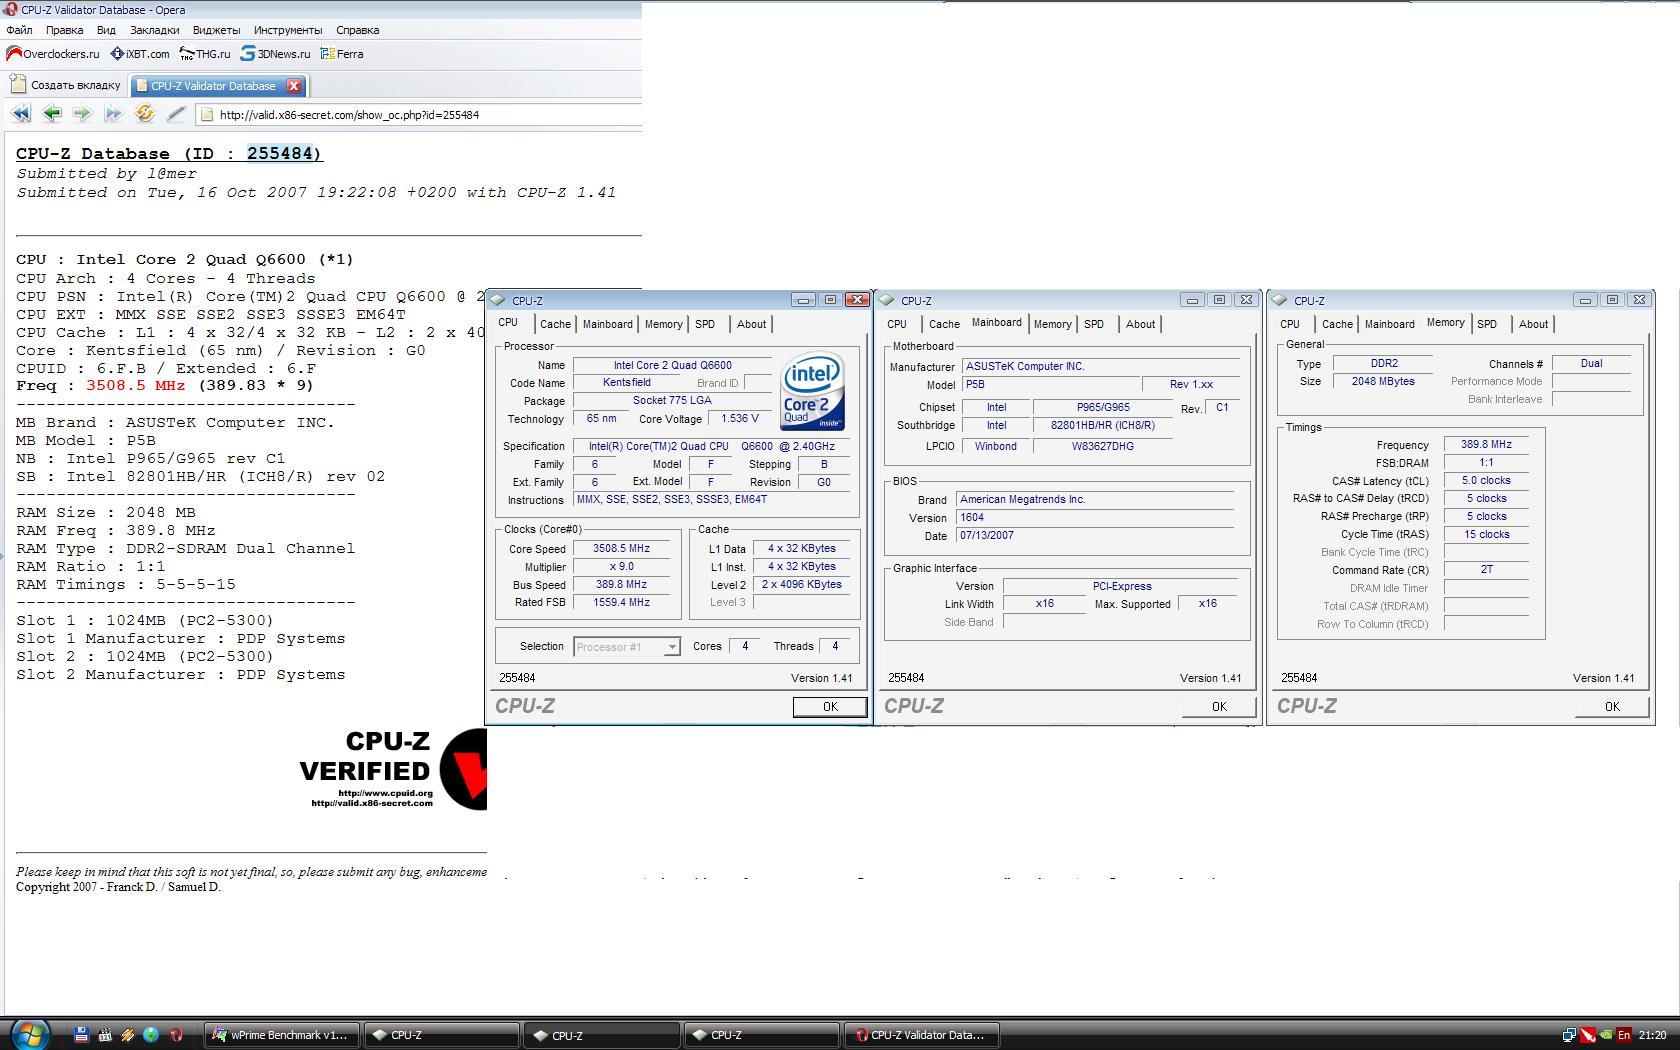This screenshot has height=1050, width=1680.
Task: Open the Виджеты menu
Action: (216, 30)
